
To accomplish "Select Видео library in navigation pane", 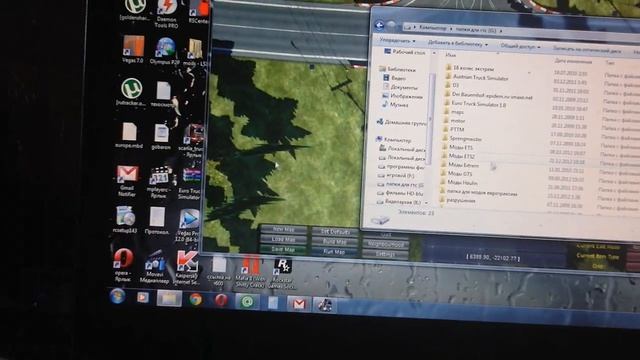I will pos(395,78).
